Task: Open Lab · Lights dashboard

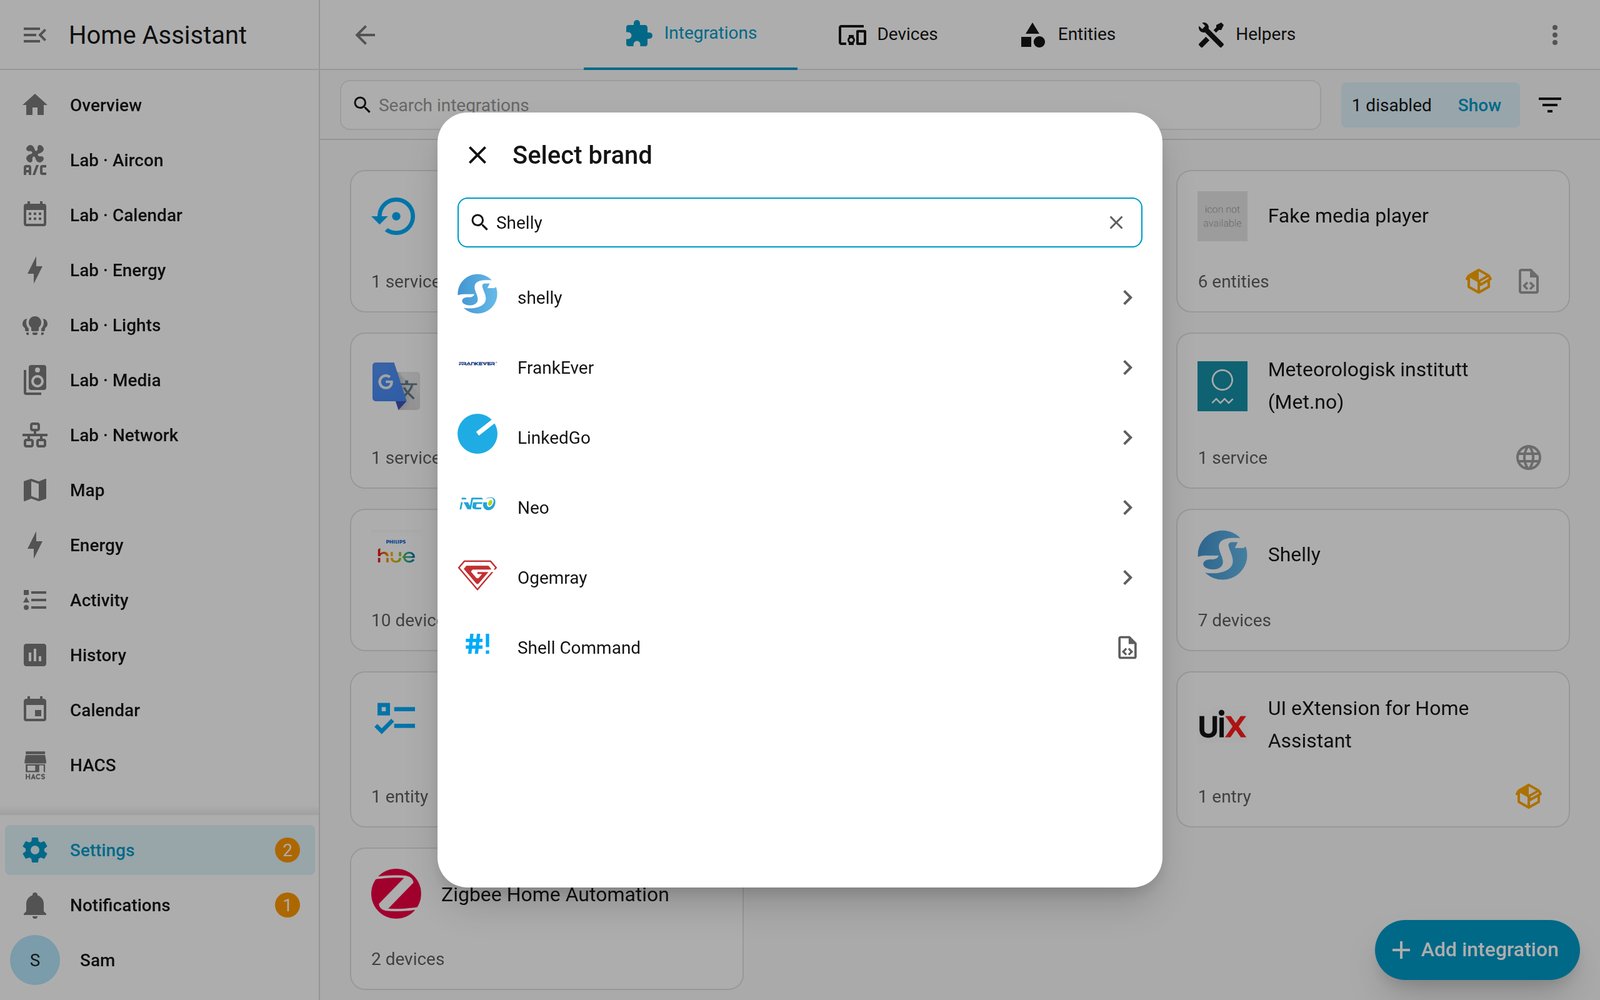Action: coord(160,325)
